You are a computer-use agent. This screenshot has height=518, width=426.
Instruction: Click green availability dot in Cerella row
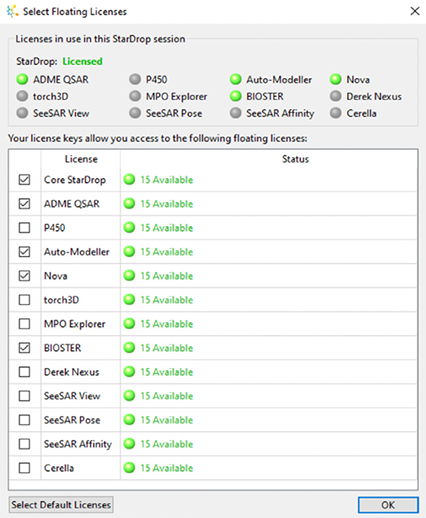coord(129,468)
